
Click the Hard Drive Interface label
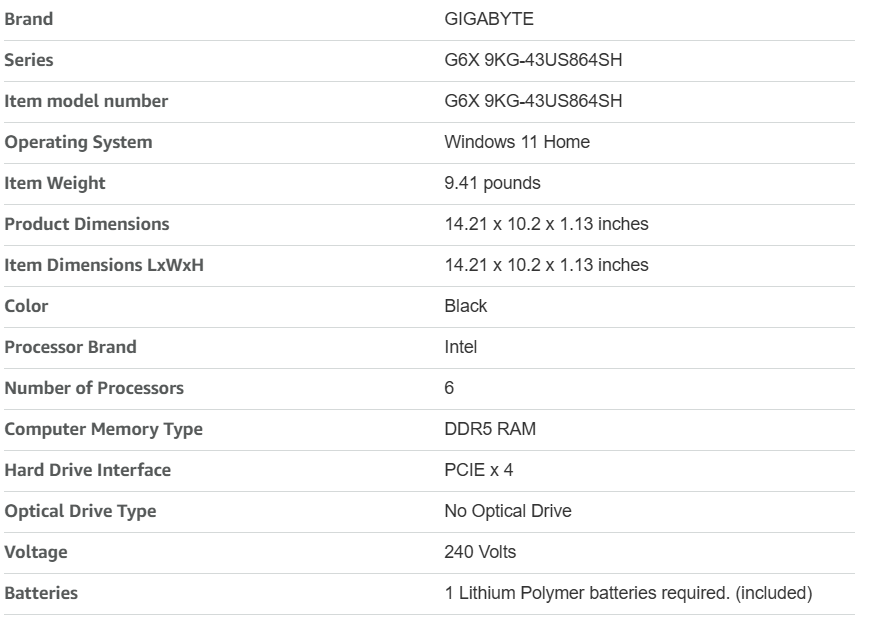pyautogui.click(x=88, y=470)
